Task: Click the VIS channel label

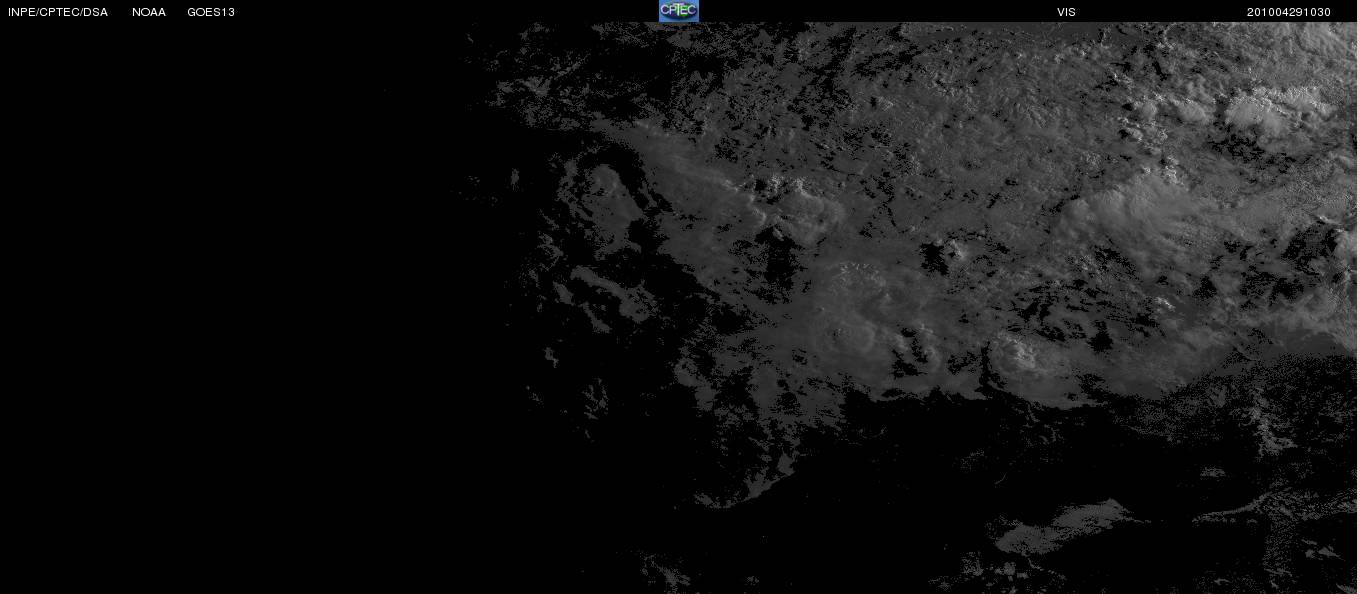Action: (1066, 12)
